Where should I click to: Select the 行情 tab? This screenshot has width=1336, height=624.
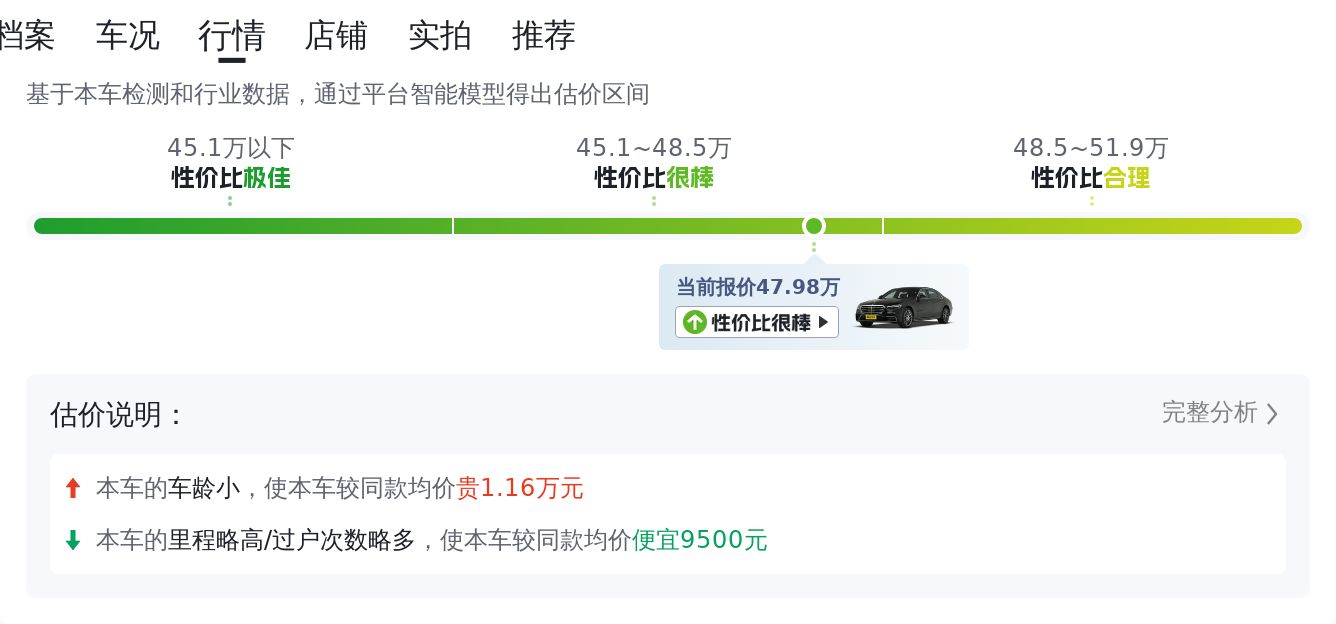[232, 36]
